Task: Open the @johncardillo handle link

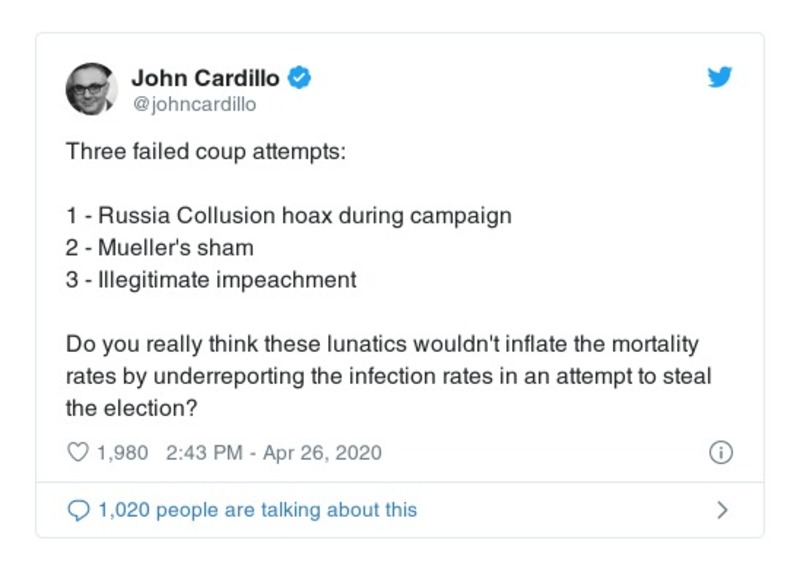Action: tap(194, 105)
